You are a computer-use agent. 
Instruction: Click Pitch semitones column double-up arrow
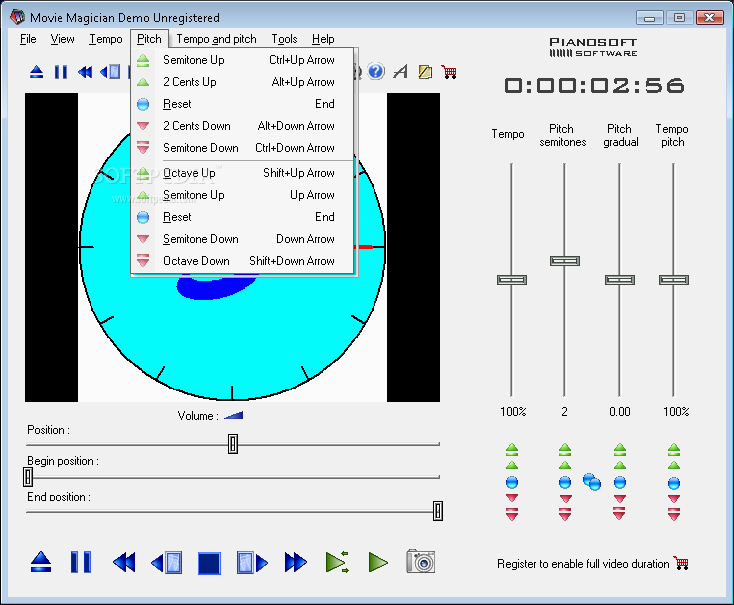click(565, 450)
